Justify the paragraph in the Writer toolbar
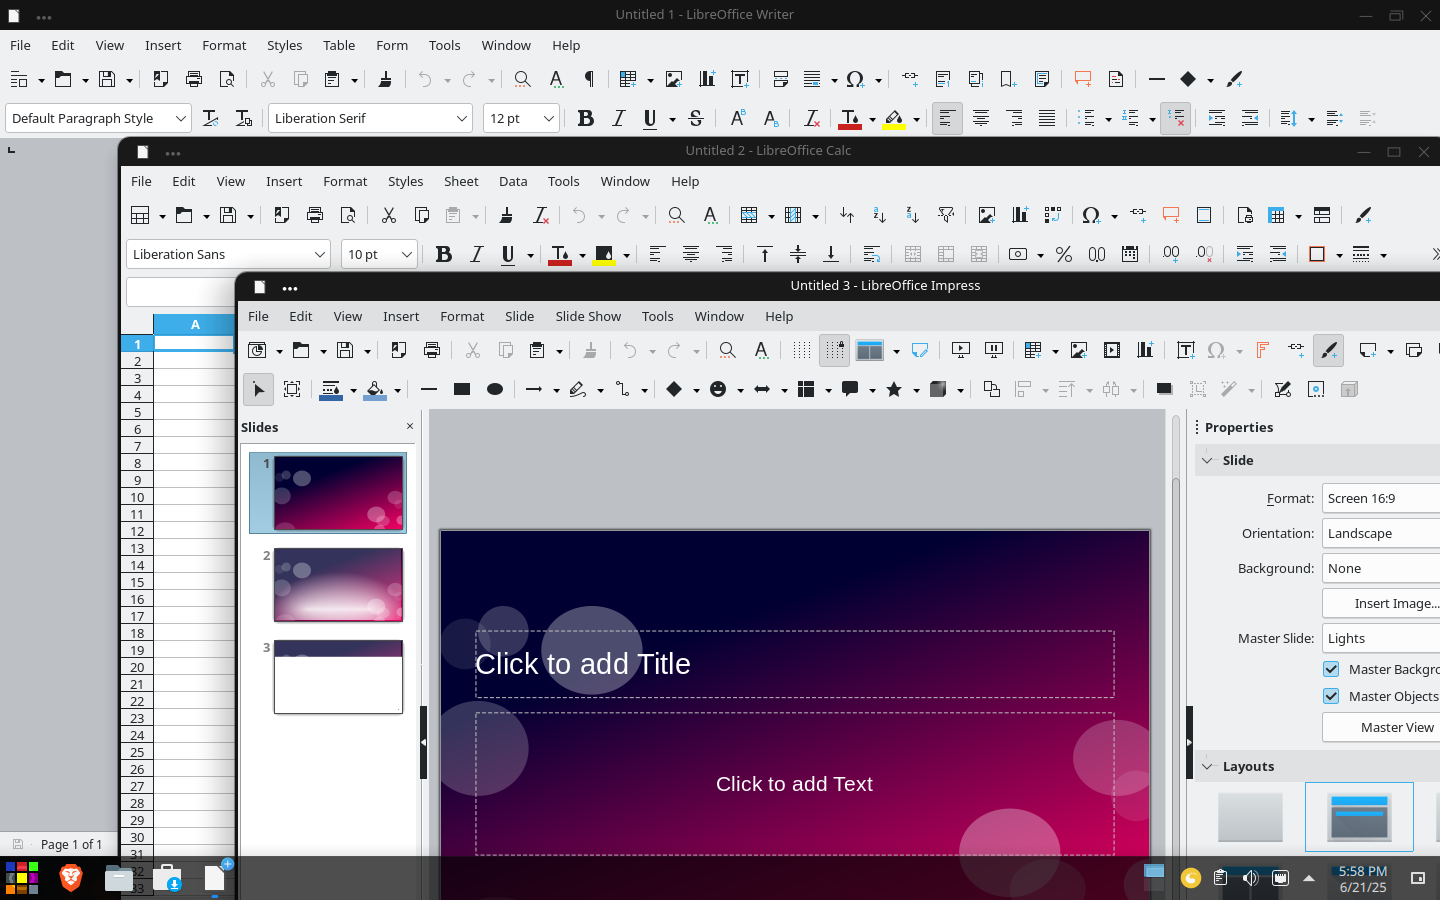 tap(1047, 118)
